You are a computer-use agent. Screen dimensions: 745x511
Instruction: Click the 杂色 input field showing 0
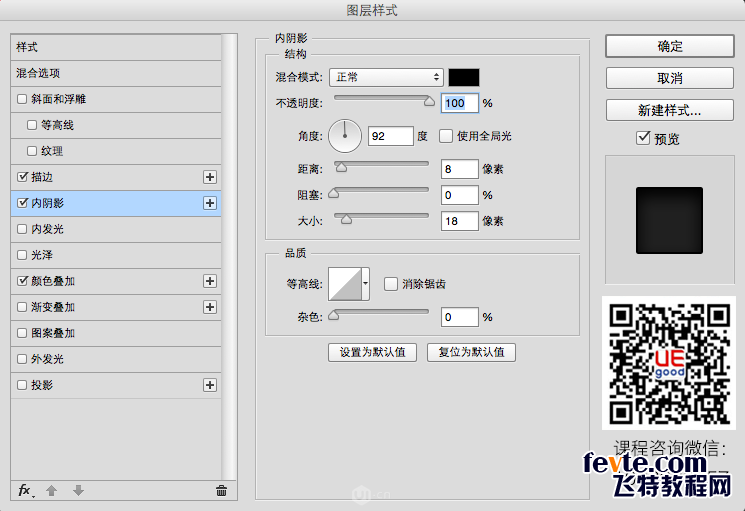[459, 317]
